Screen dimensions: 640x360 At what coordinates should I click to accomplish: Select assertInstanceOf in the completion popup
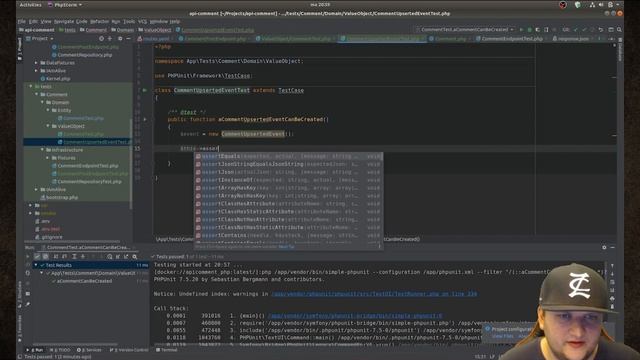click(288, 180)
